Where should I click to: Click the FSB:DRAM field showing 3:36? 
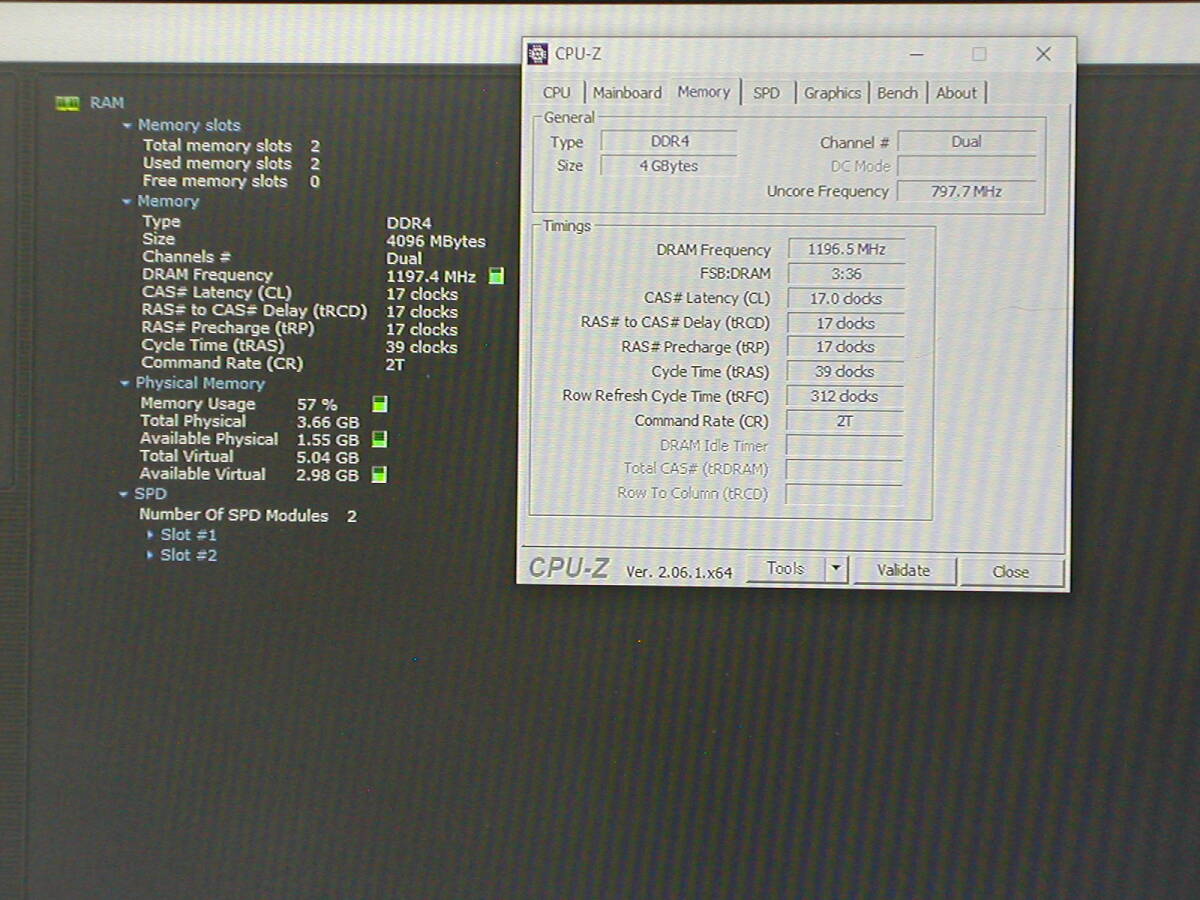(846, 274)
